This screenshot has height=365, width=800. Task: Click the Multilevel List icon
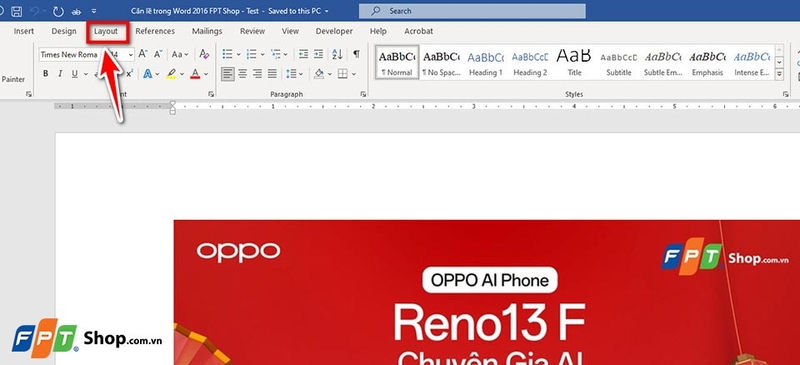point(276,54)
